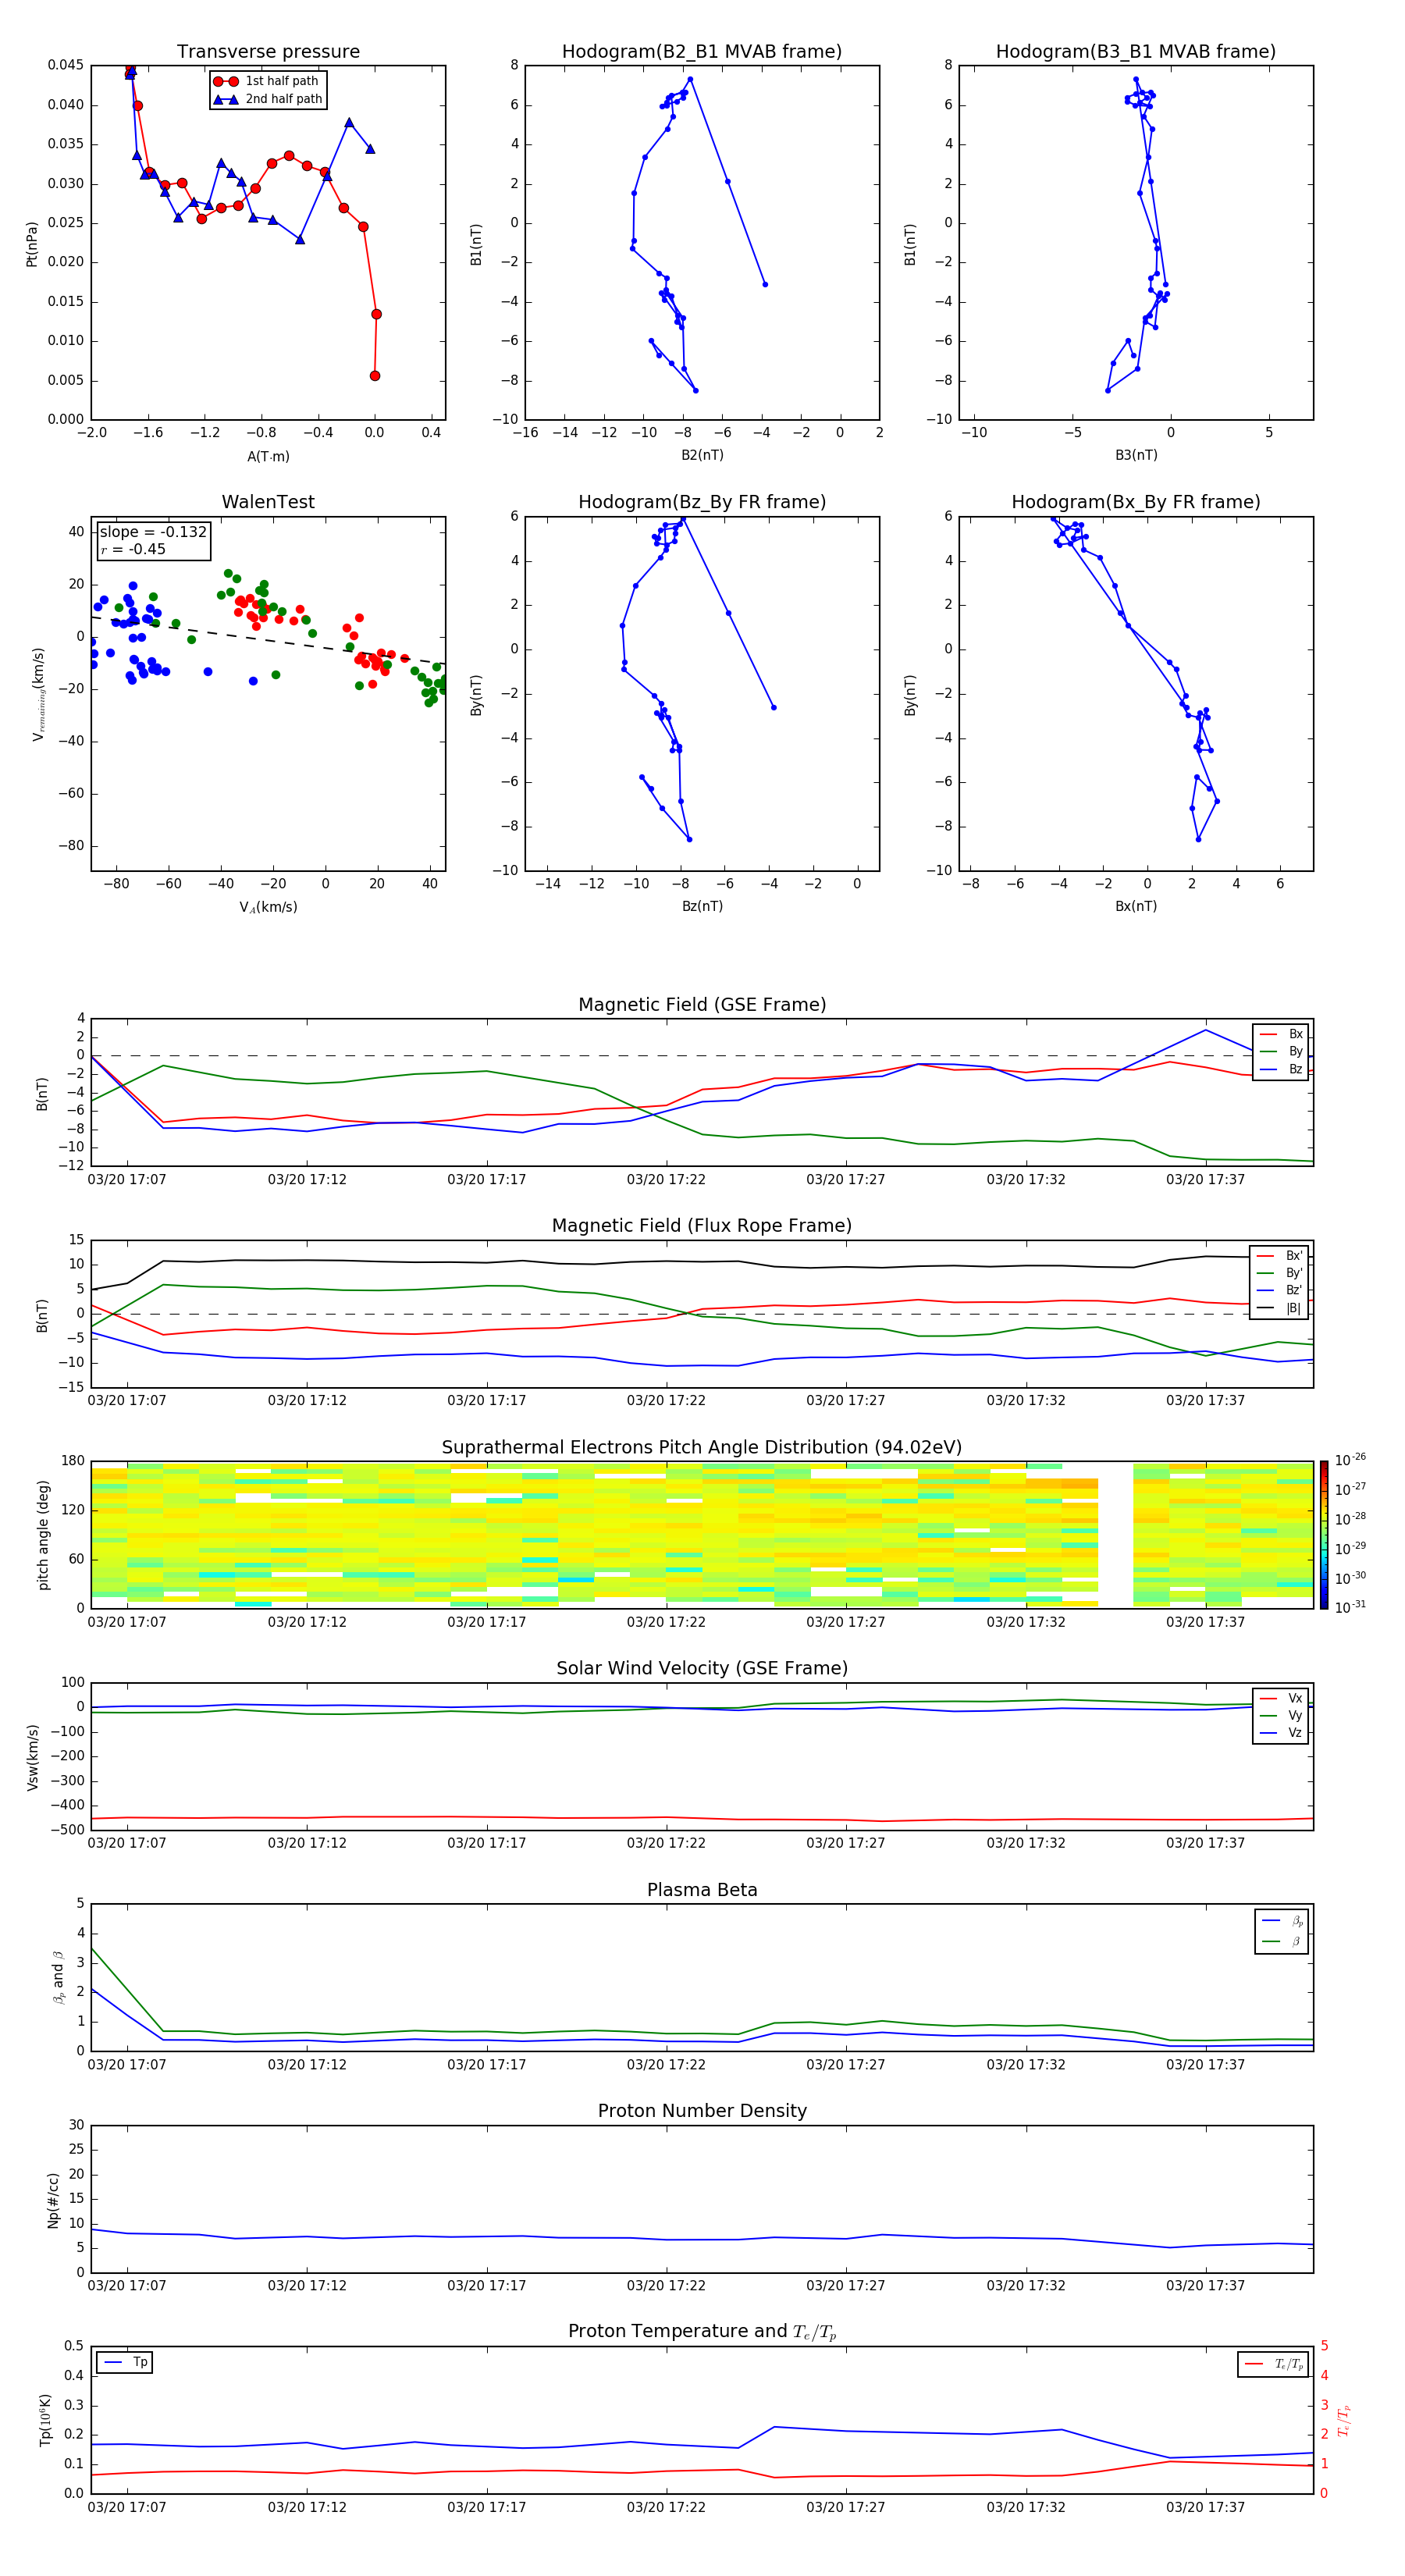Click the '10^-26' colorbar label
The width and height of the screenshot is (1405, 2576).
click(1350, 1460)
